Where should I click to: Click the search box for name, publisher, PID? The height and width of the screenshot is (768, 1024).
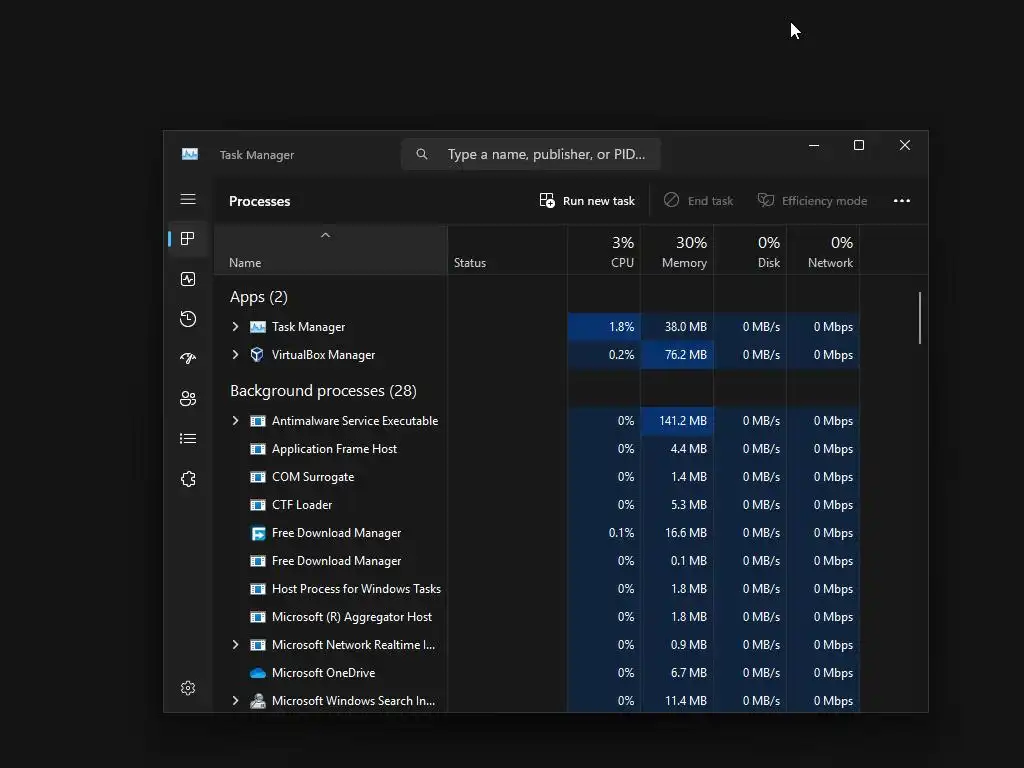tap(531, 154)
